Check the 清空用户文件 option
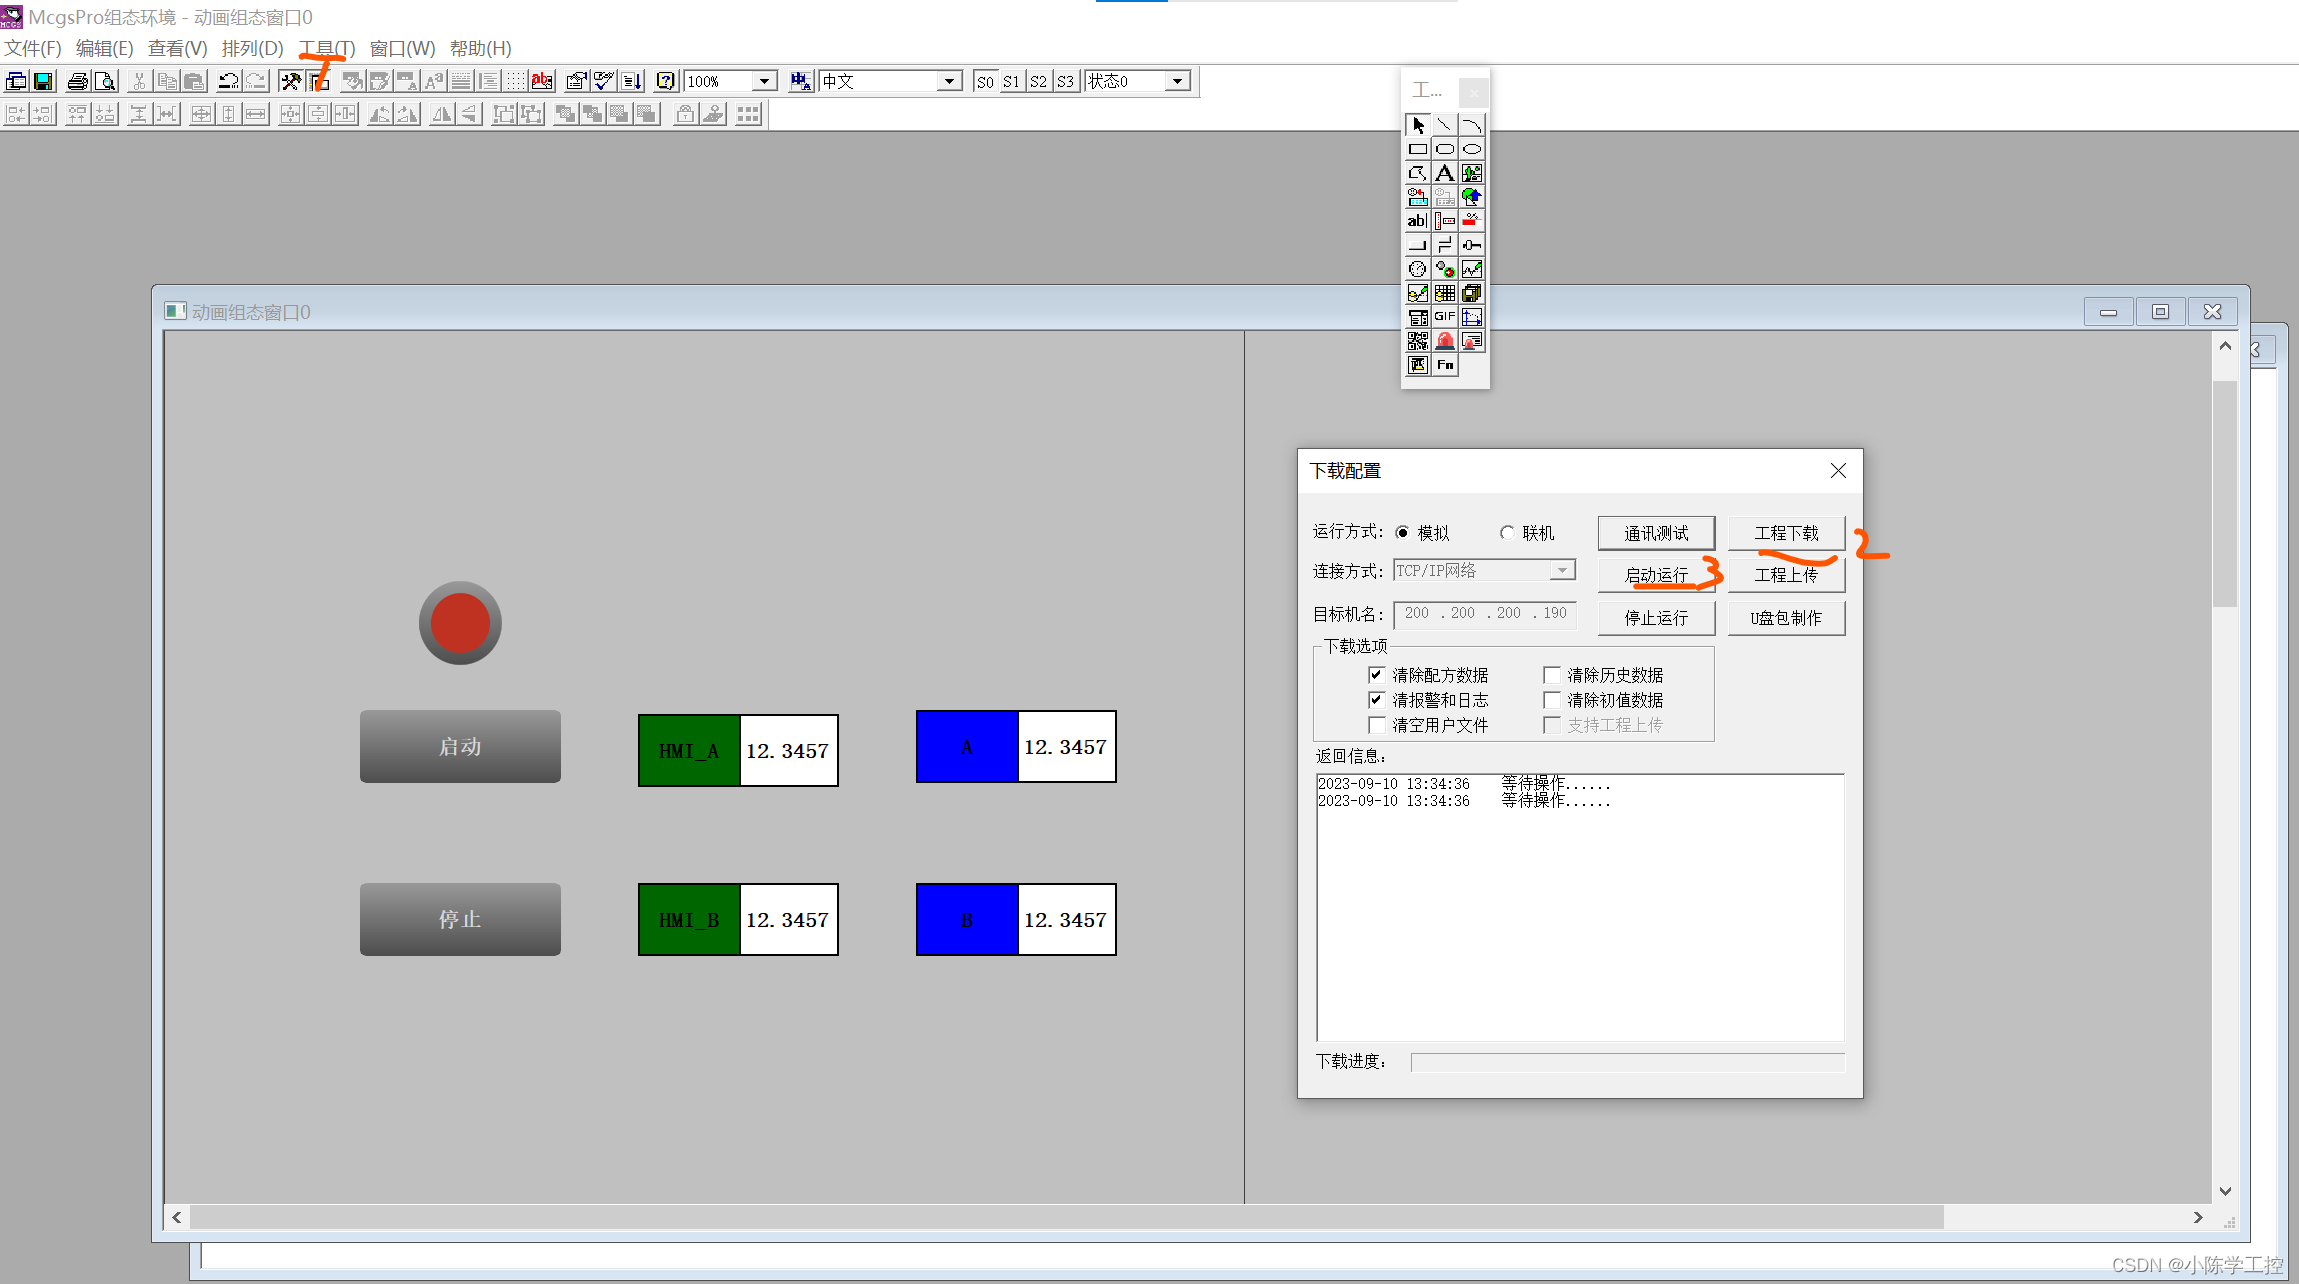The width and height of the screenshot is (2299, 1284). coord(1377,725)
